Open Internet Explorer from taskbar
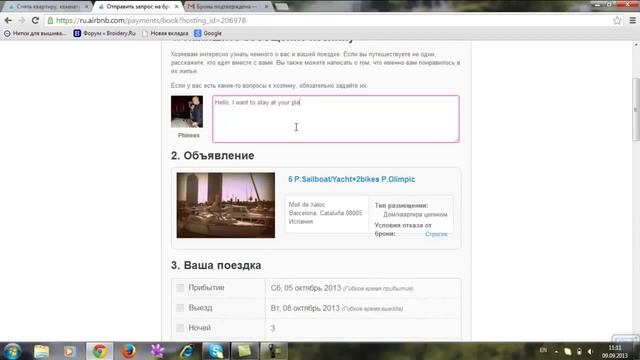Screen dimensions: 640x360 click(x=187, y=351)
